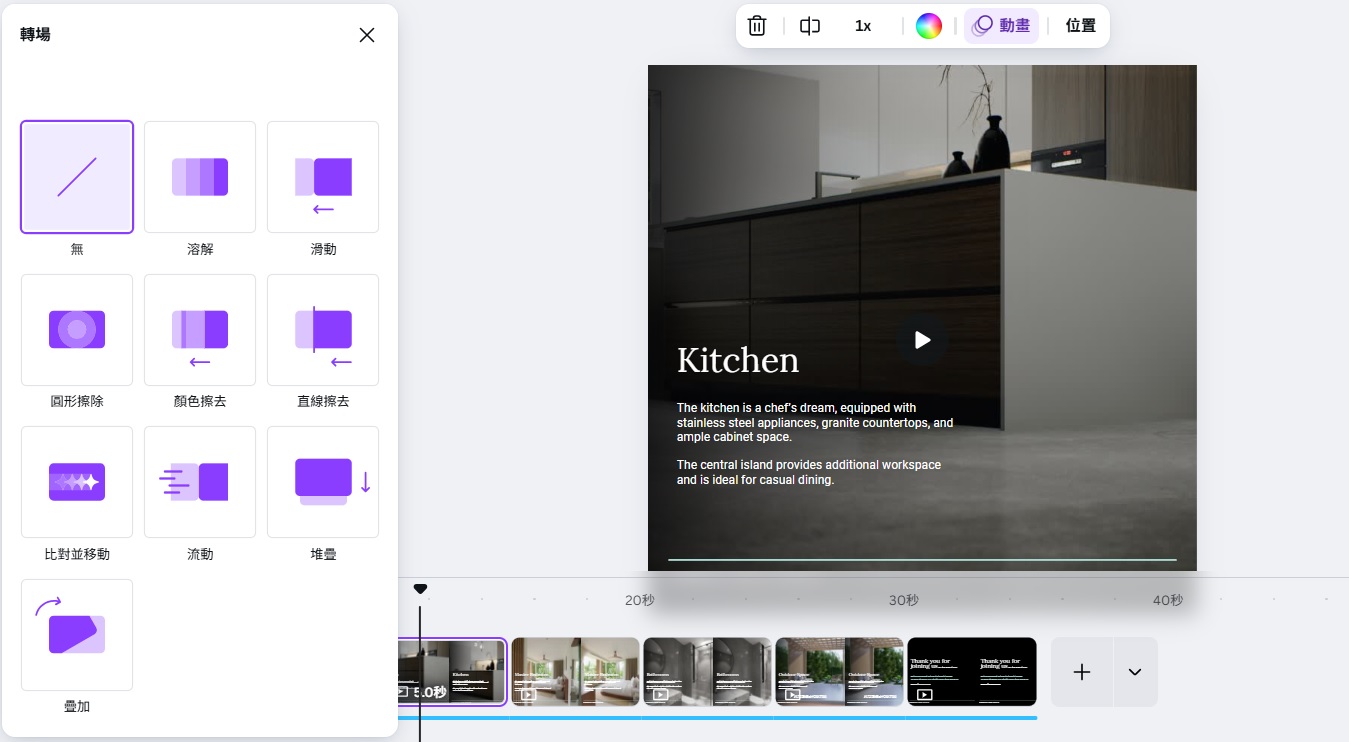Apply the 堆疊 stack transition
Image resolution: width=1349 pixels, height=742 pixels.
click(x=323, y=482)
